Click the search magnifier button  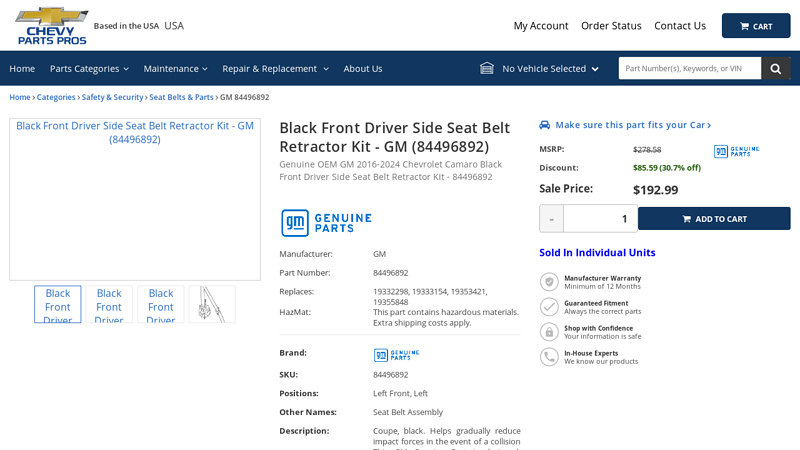pyautogui.click(x=776, y=68)
